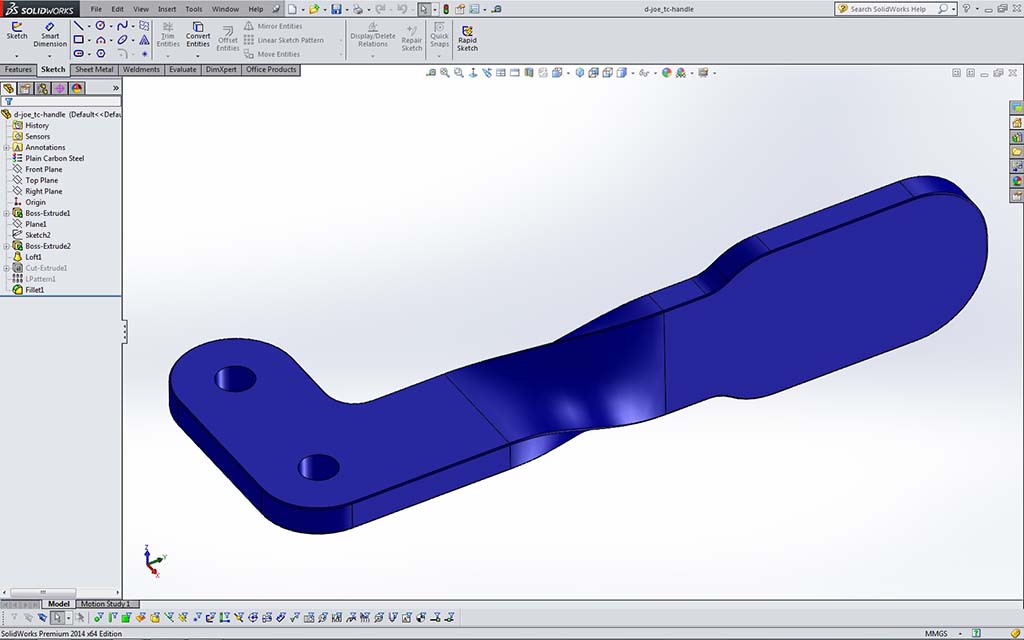Viewport: 1024px width, 640px height.
Task: Open the DisplayManager color wheel tab
Action: (77, 88)
